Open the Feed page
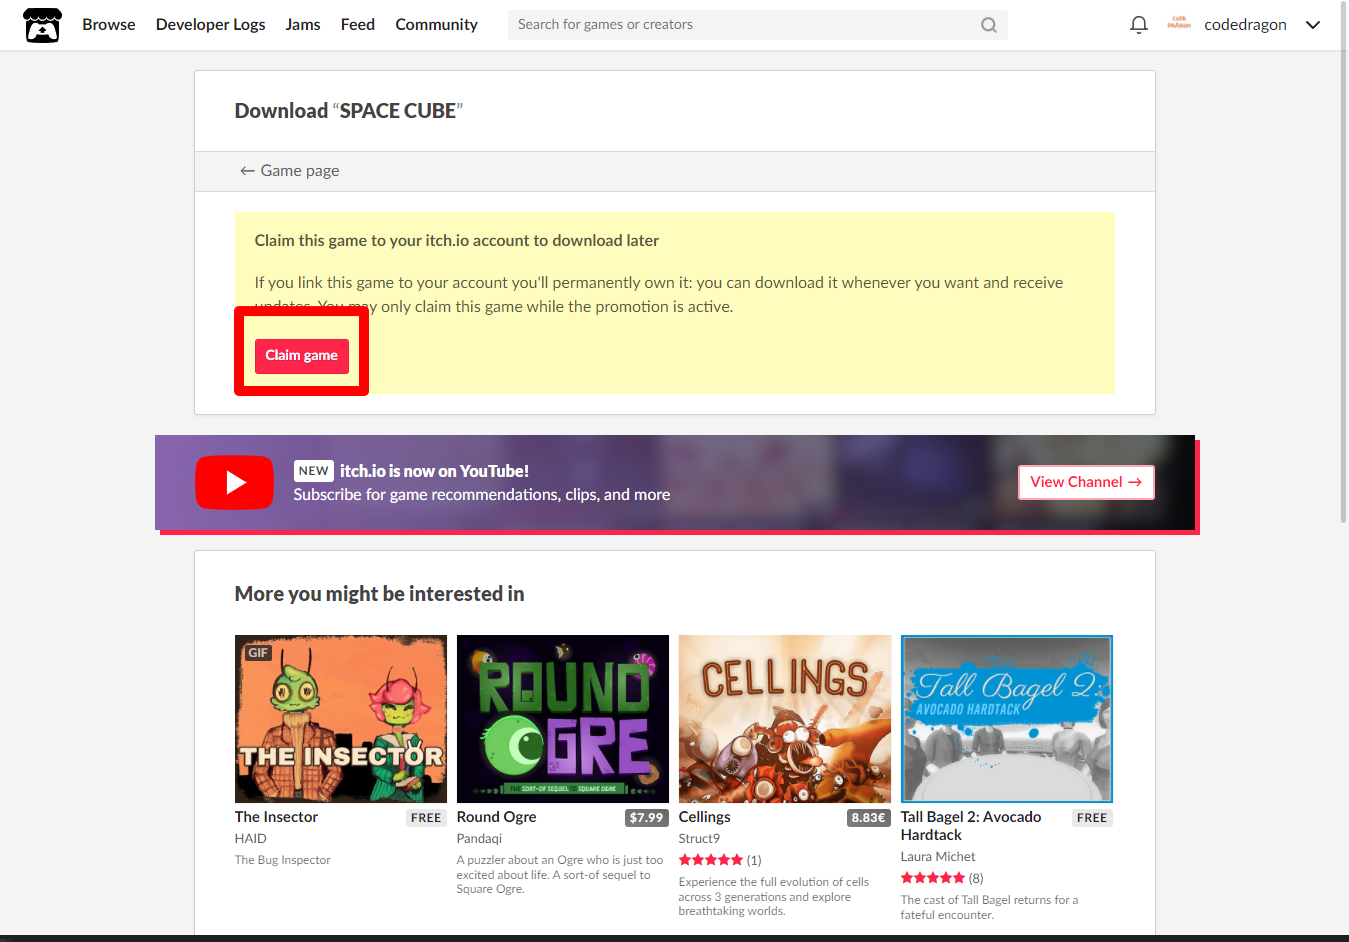 [358, 25]
